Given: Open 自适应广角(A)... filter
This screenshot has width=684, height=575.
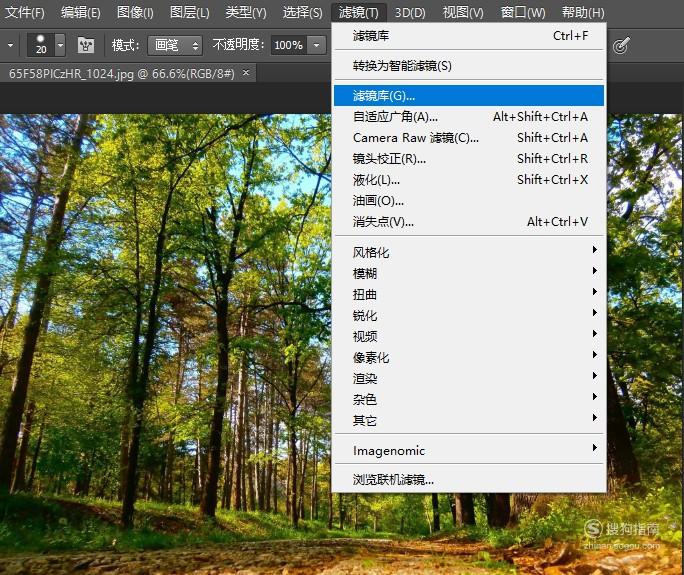Looking at the screenshot, I should coord(469,116).
